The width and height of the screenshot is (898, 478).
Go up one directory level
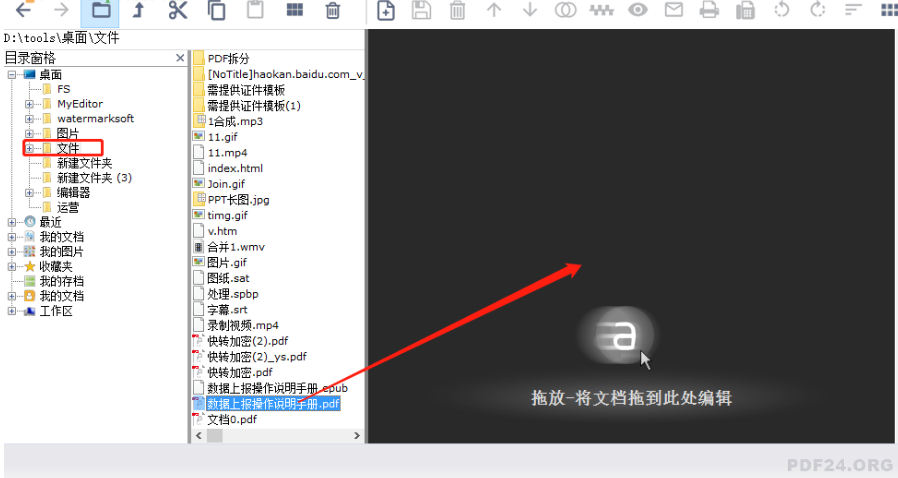click(x=138, y=10)
